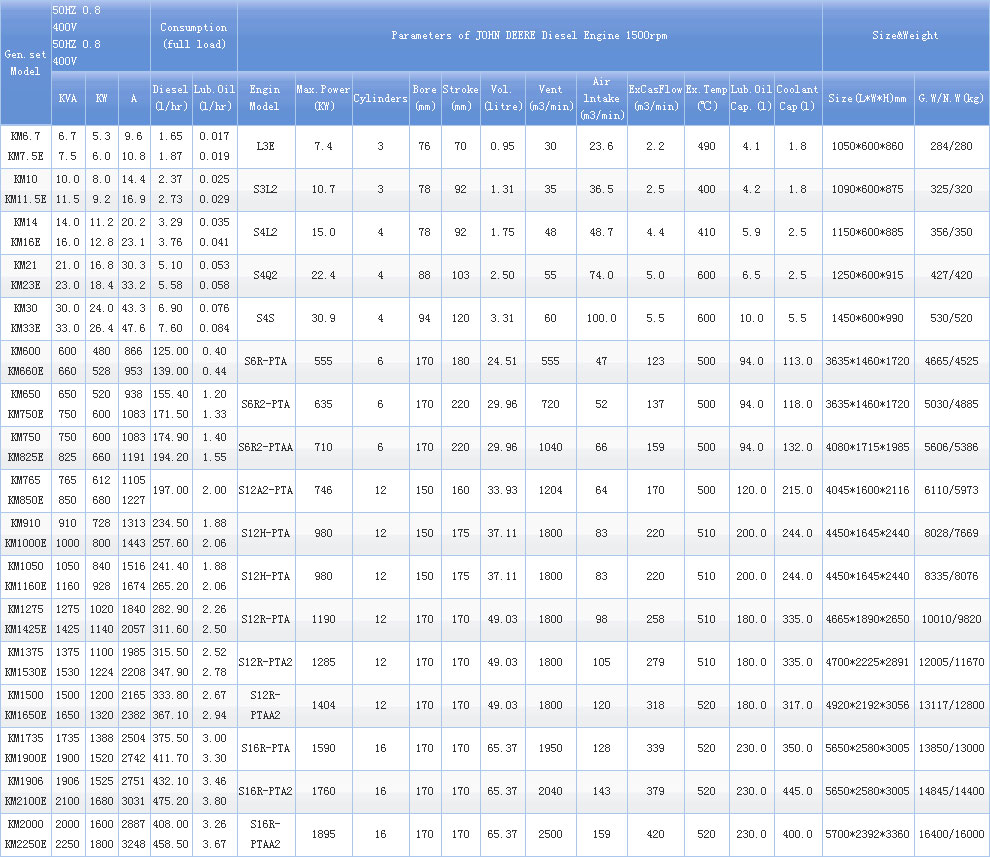
Task: Select the Size&Weight group header
Action: (905, 35)
